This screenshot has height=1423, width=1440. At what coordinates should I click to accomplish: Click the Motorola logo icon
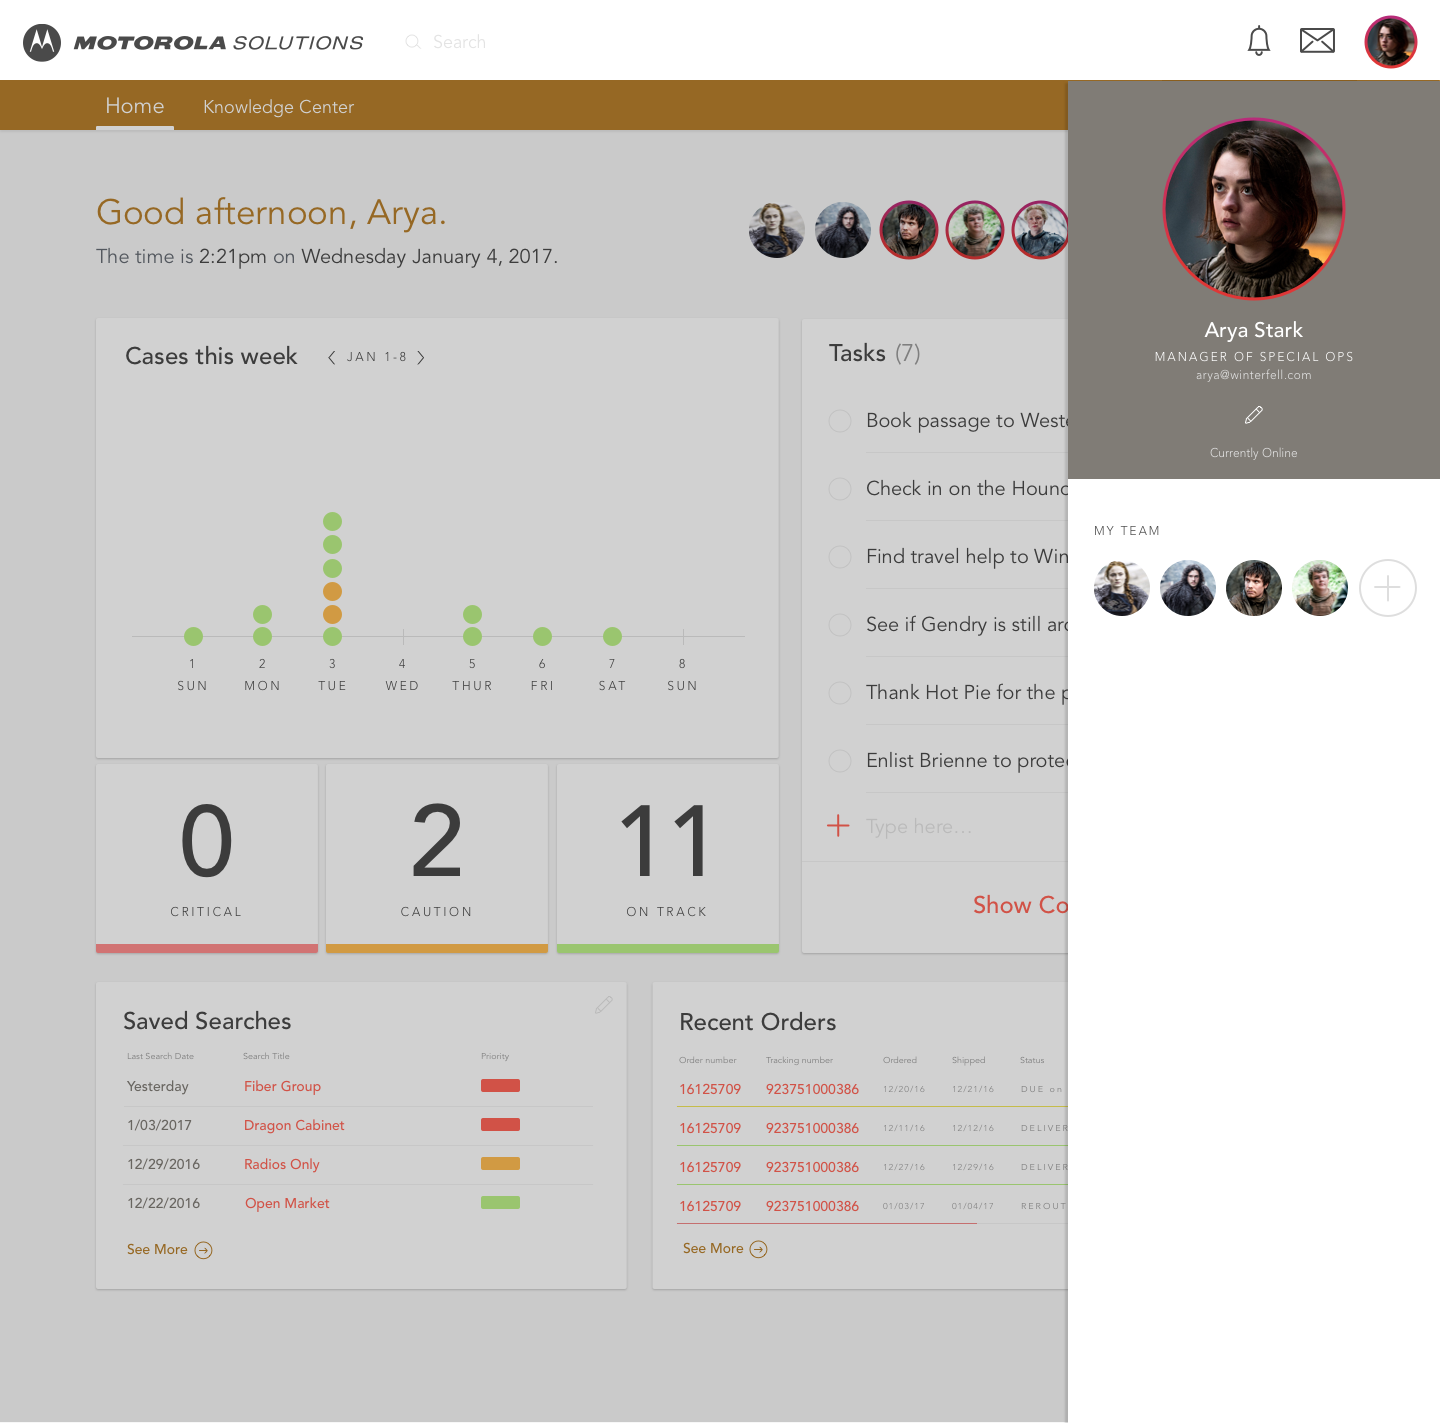(42, 42)
